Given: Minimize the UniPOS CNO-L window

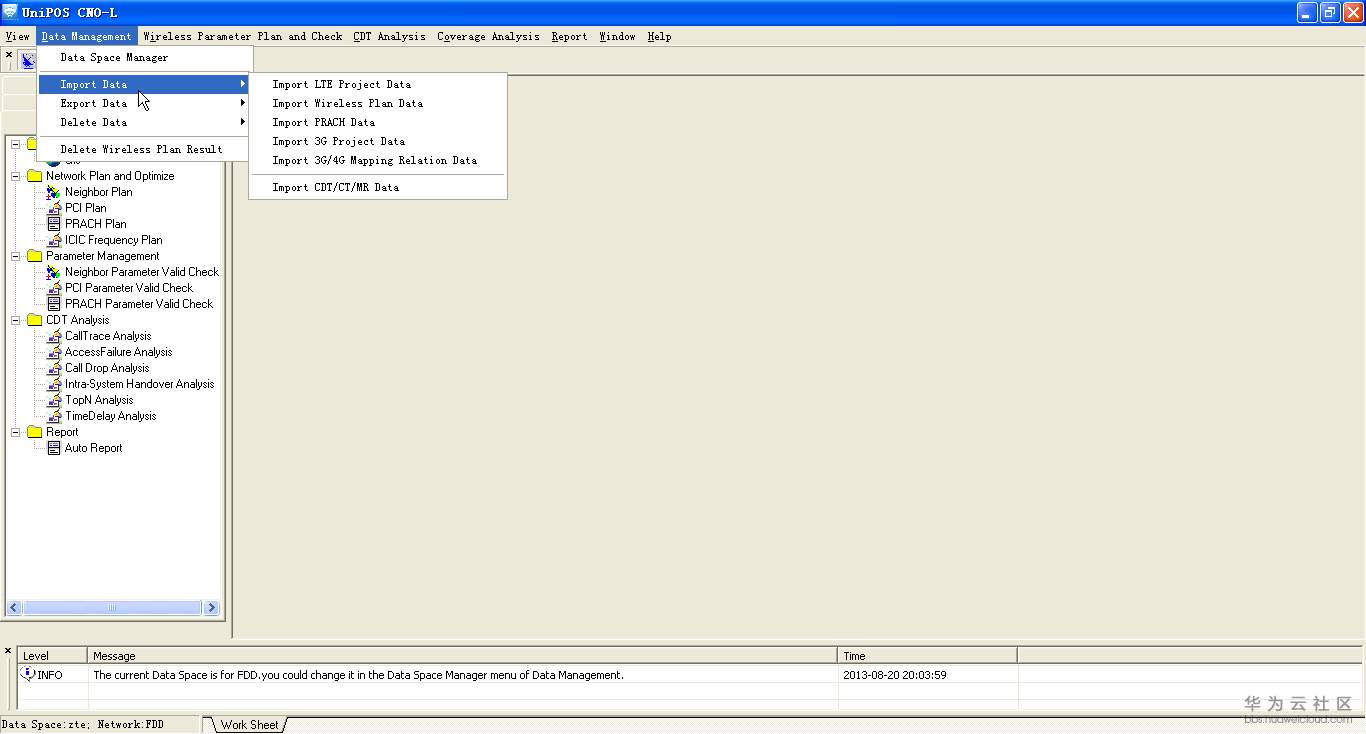Looking at the screenshot, I should point(1307,12).
